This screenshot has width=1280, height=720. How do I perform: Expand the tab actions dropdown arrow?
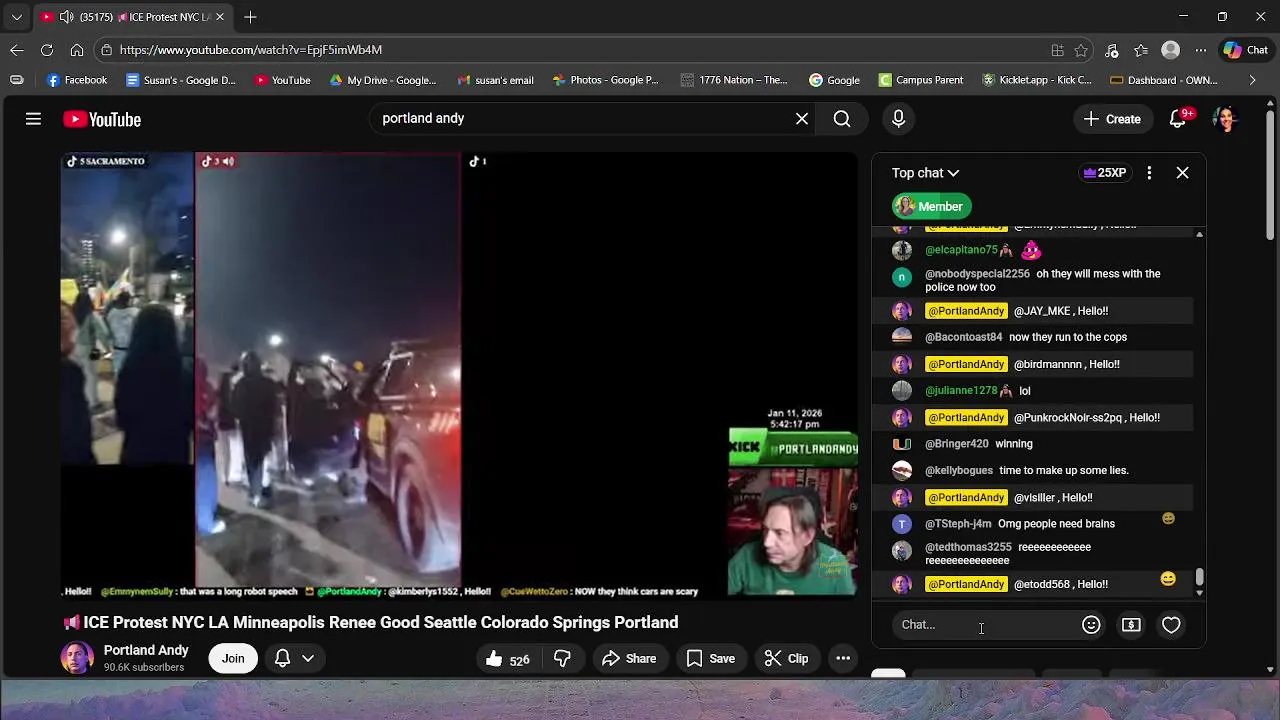(16, 17)
